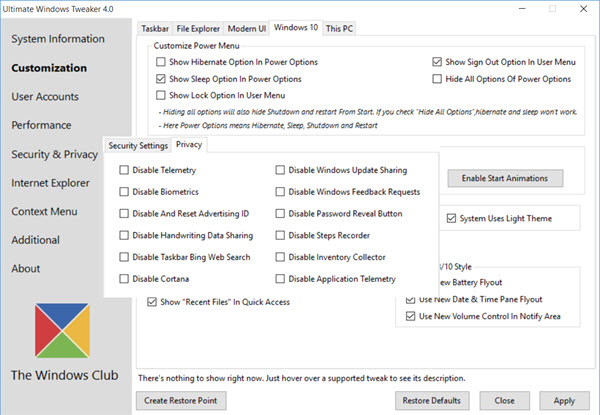Select the Security Settings tab
Viewport: 600px width, 415px height.
click(138, 146)
